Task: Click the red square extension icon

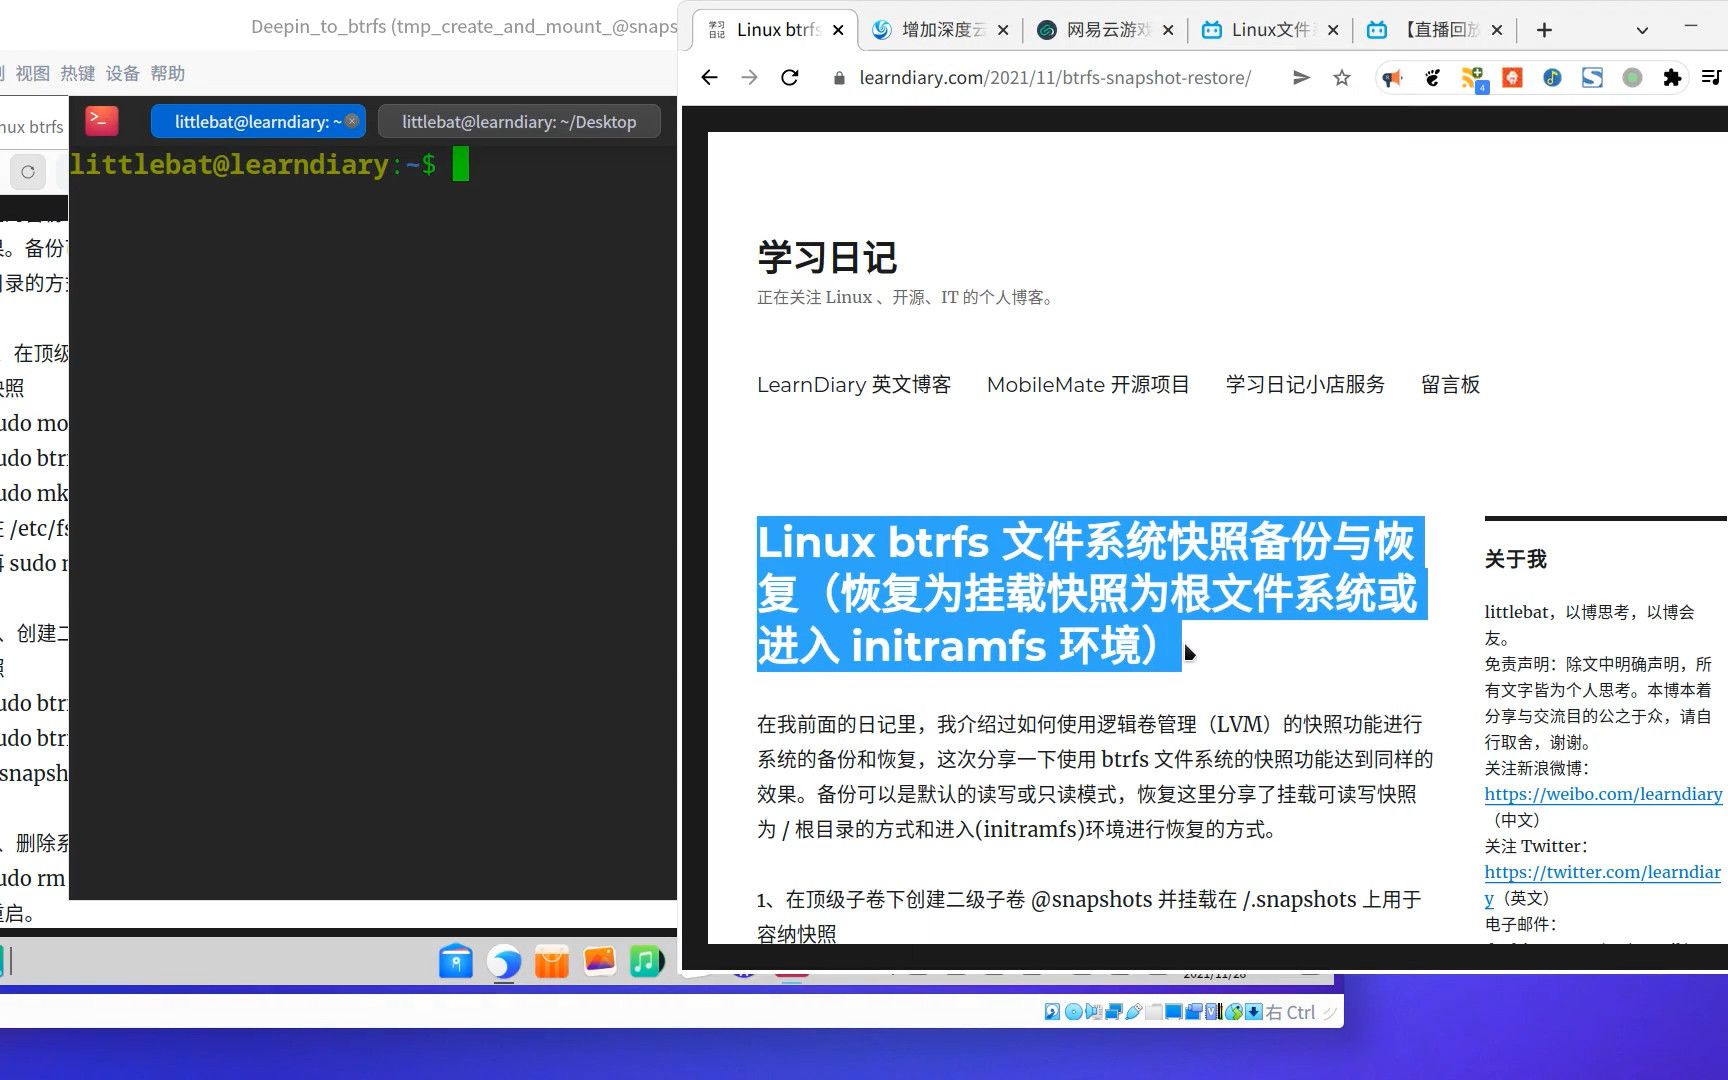Action: pyautogui.click(x=1512, y=77)
